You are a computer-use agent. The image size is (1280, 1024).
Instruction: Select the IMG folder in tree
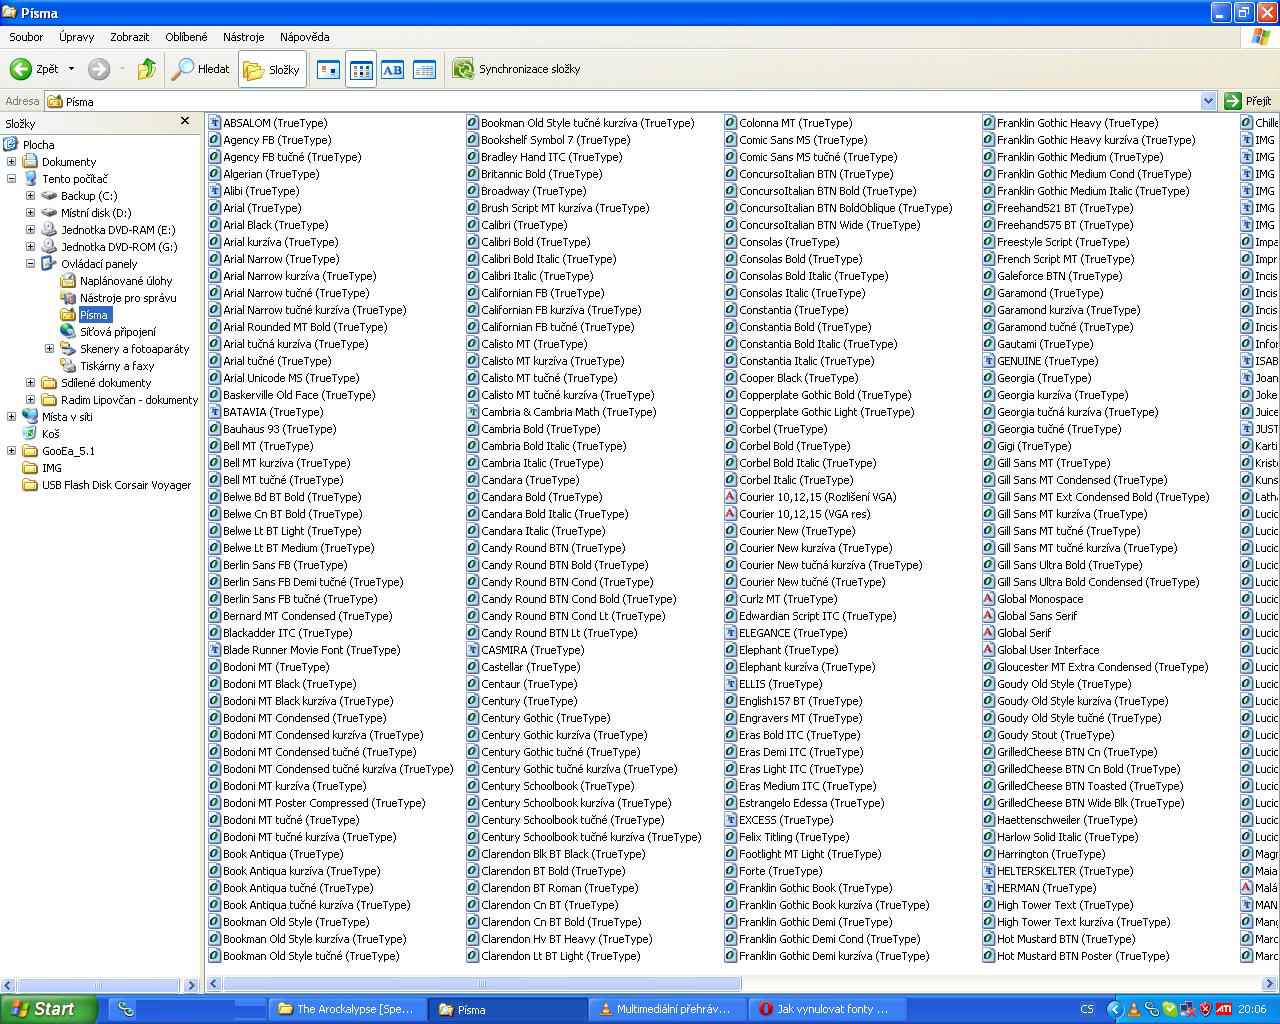point(51,468)
